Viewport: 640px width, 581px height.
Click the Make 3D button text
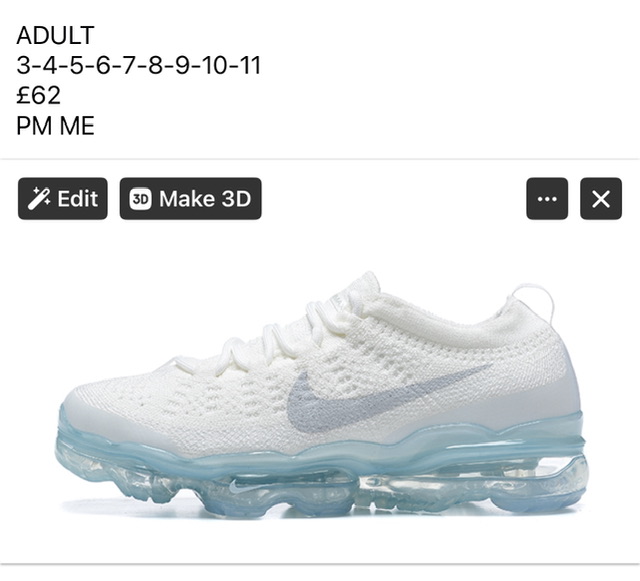tap(205, 199)
